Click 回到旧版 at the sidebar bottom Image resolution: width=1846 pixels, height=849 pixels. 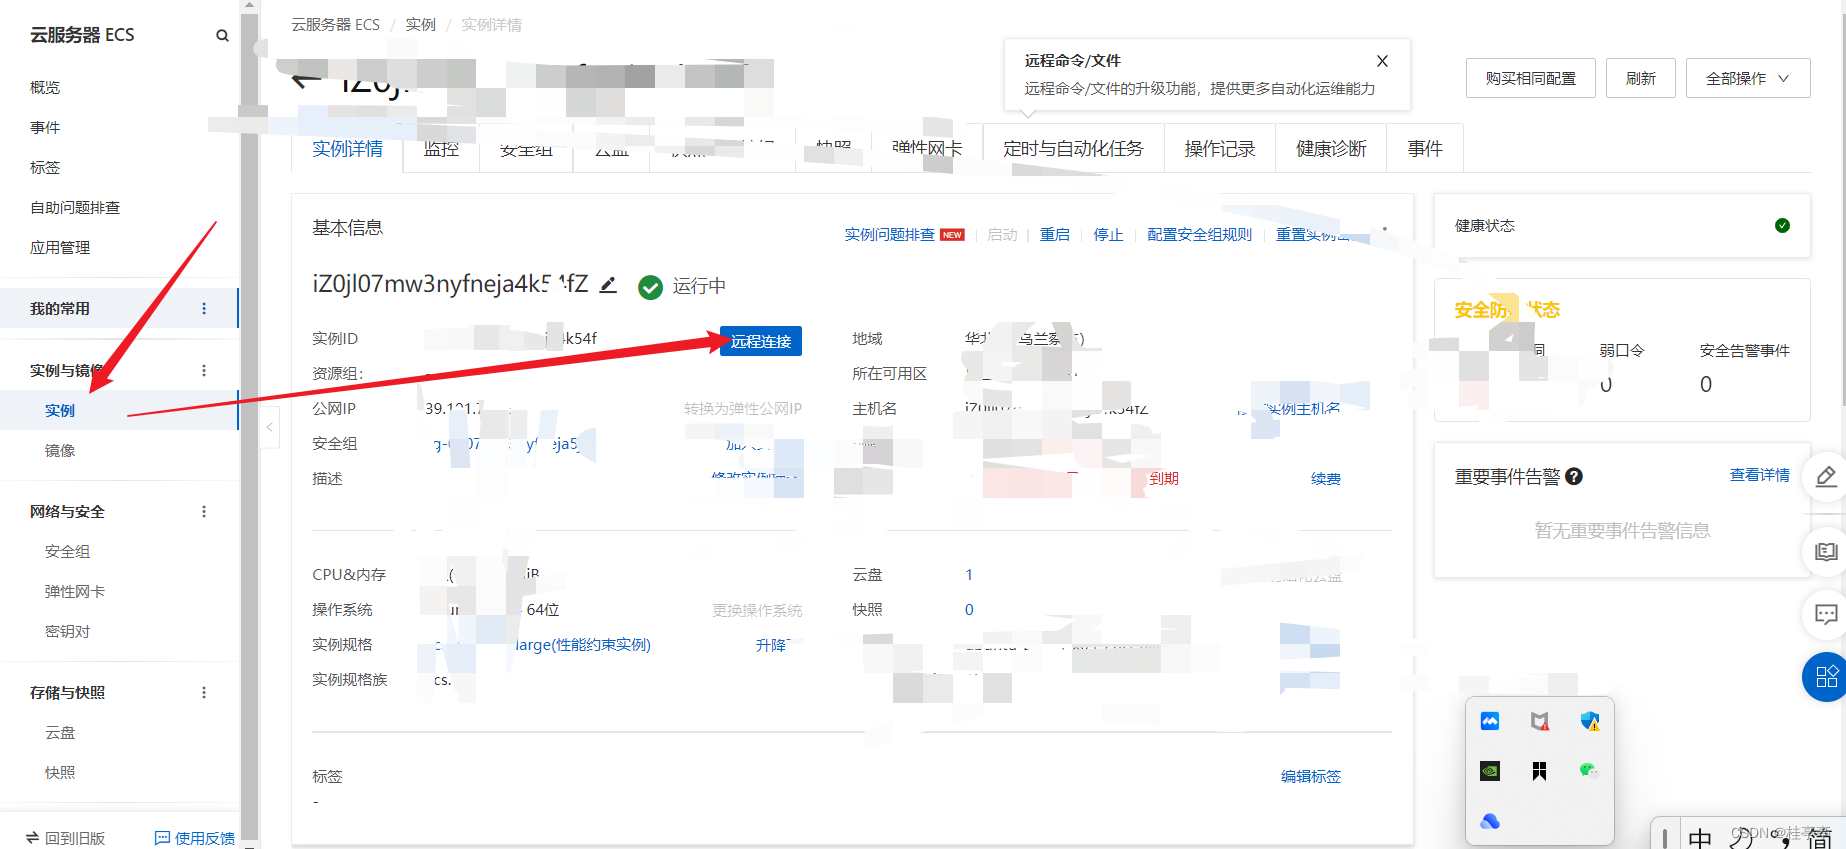coord(66,838)
